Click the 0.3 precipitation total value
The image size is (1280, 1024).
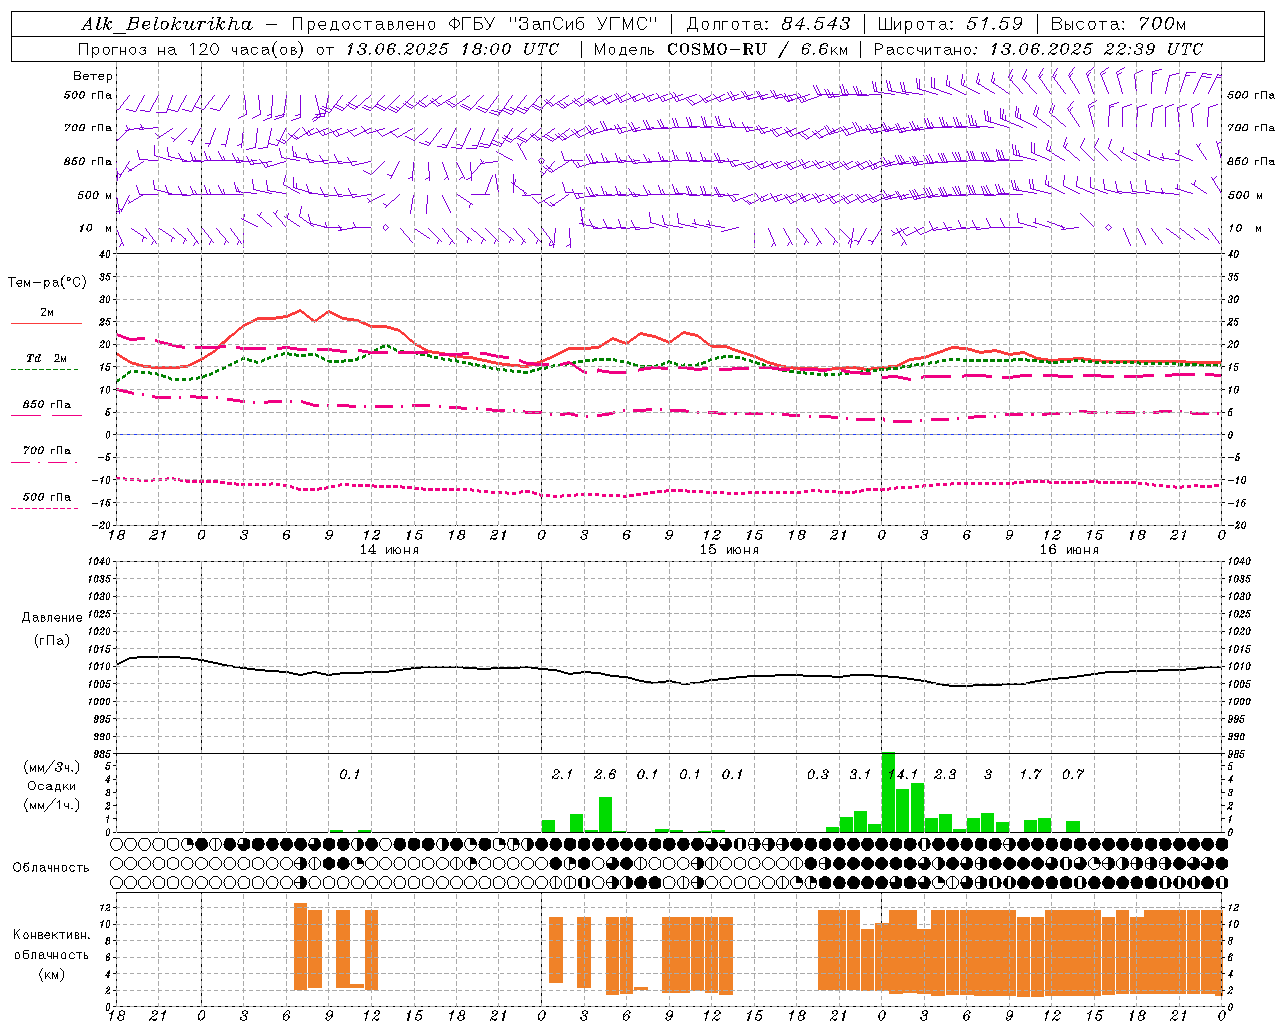click(818, 774)
